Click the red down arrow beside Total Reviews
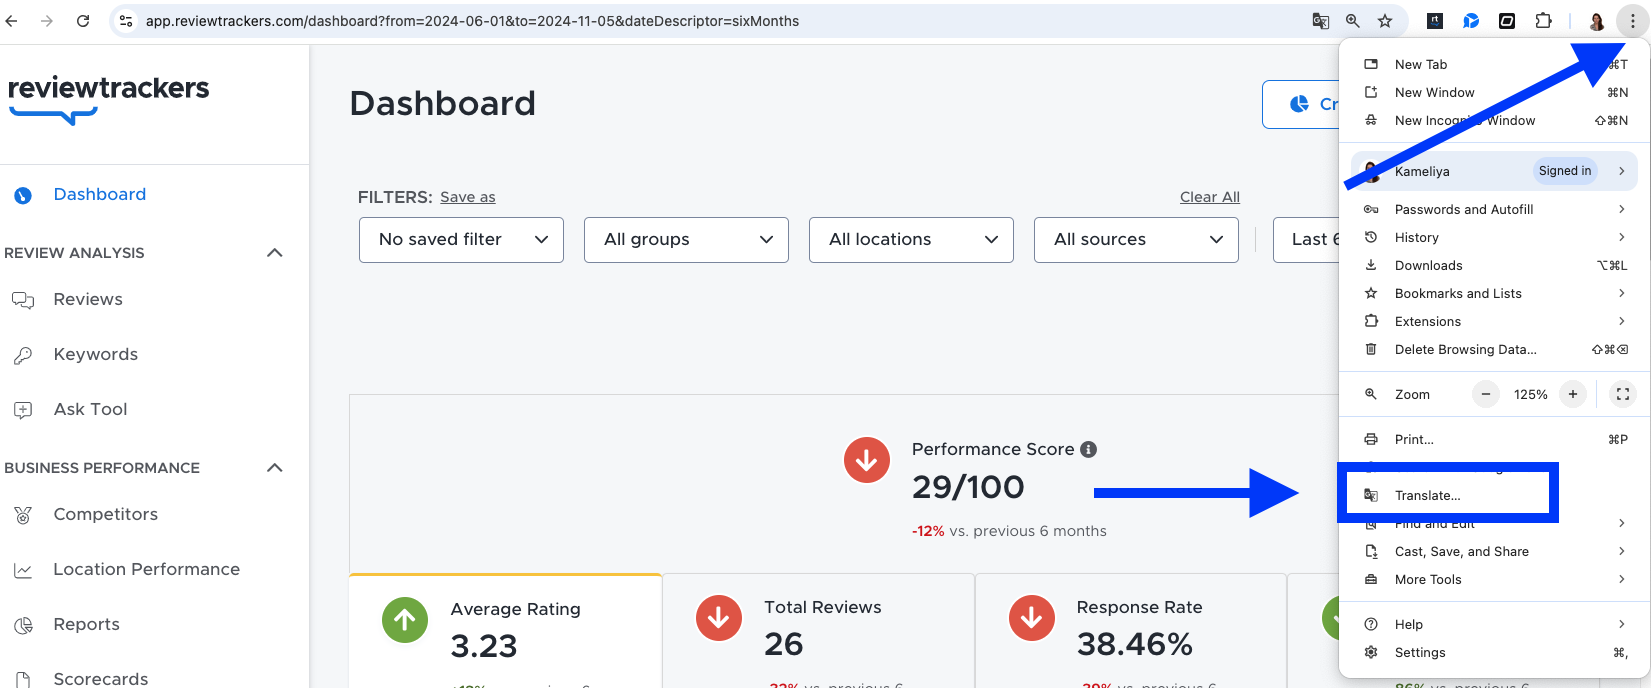Screen dimensions: 1651x688 coord(719,618)
